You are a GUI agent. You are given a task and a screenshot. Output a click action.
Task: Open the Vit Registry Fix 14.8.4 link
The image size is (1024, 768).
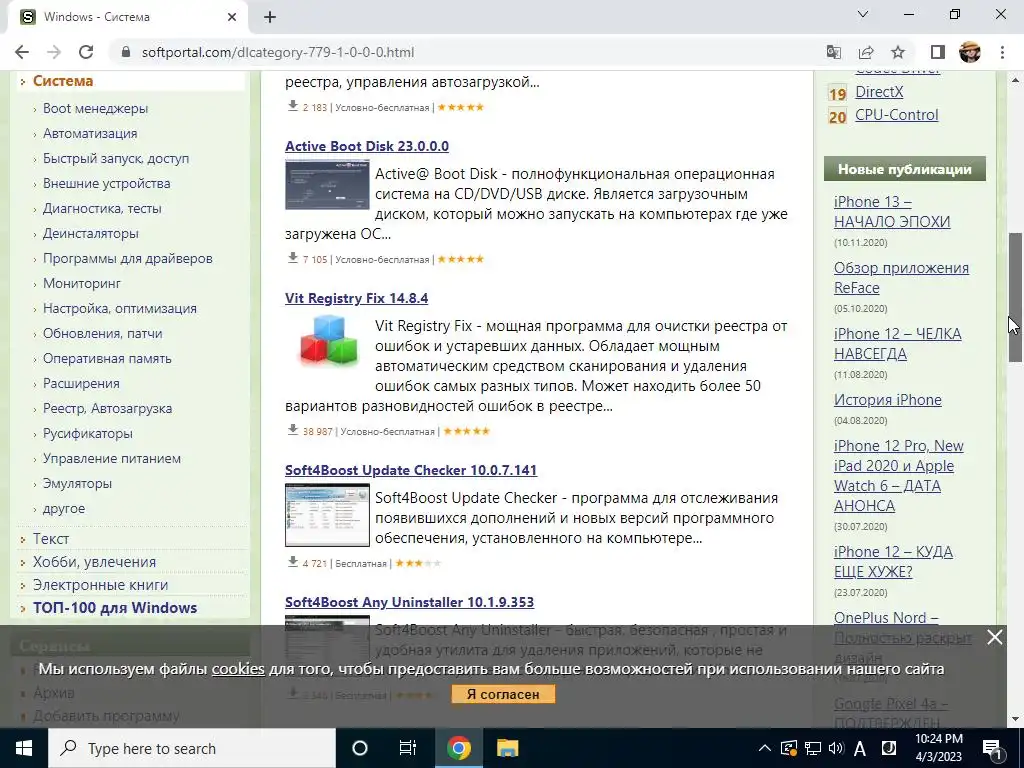[357, 298]
